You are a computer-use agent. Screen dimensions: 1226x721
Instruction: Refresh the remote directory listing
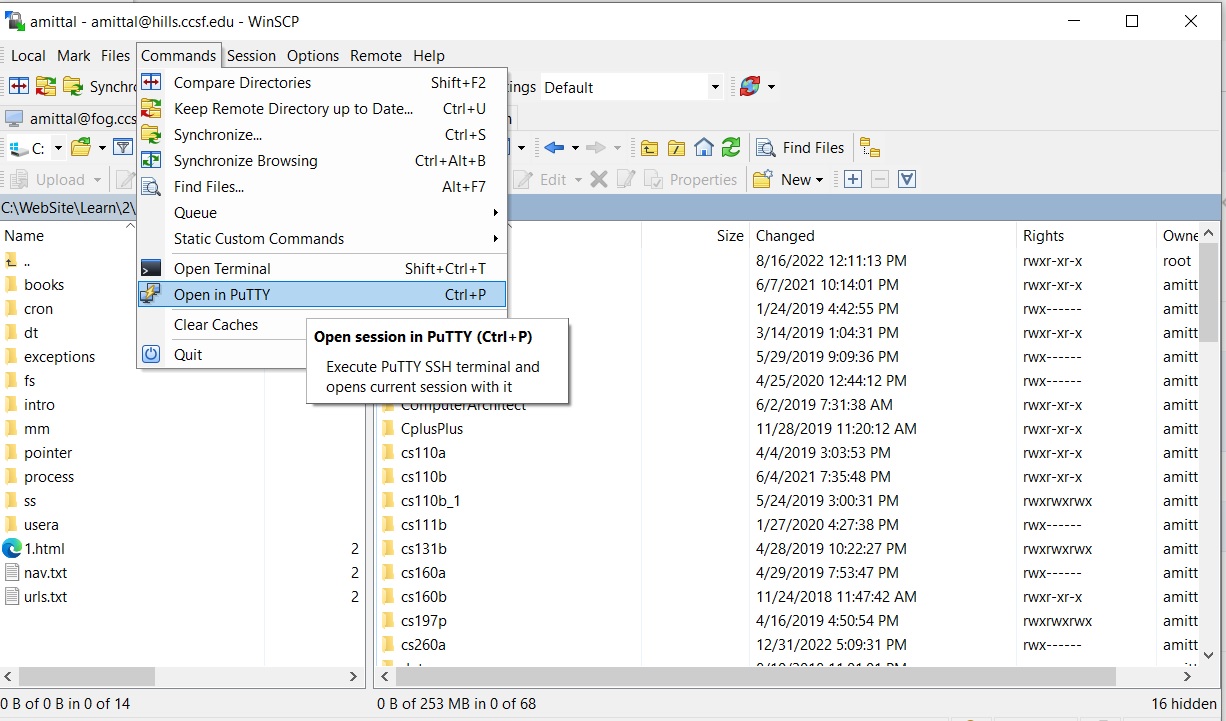731,148
